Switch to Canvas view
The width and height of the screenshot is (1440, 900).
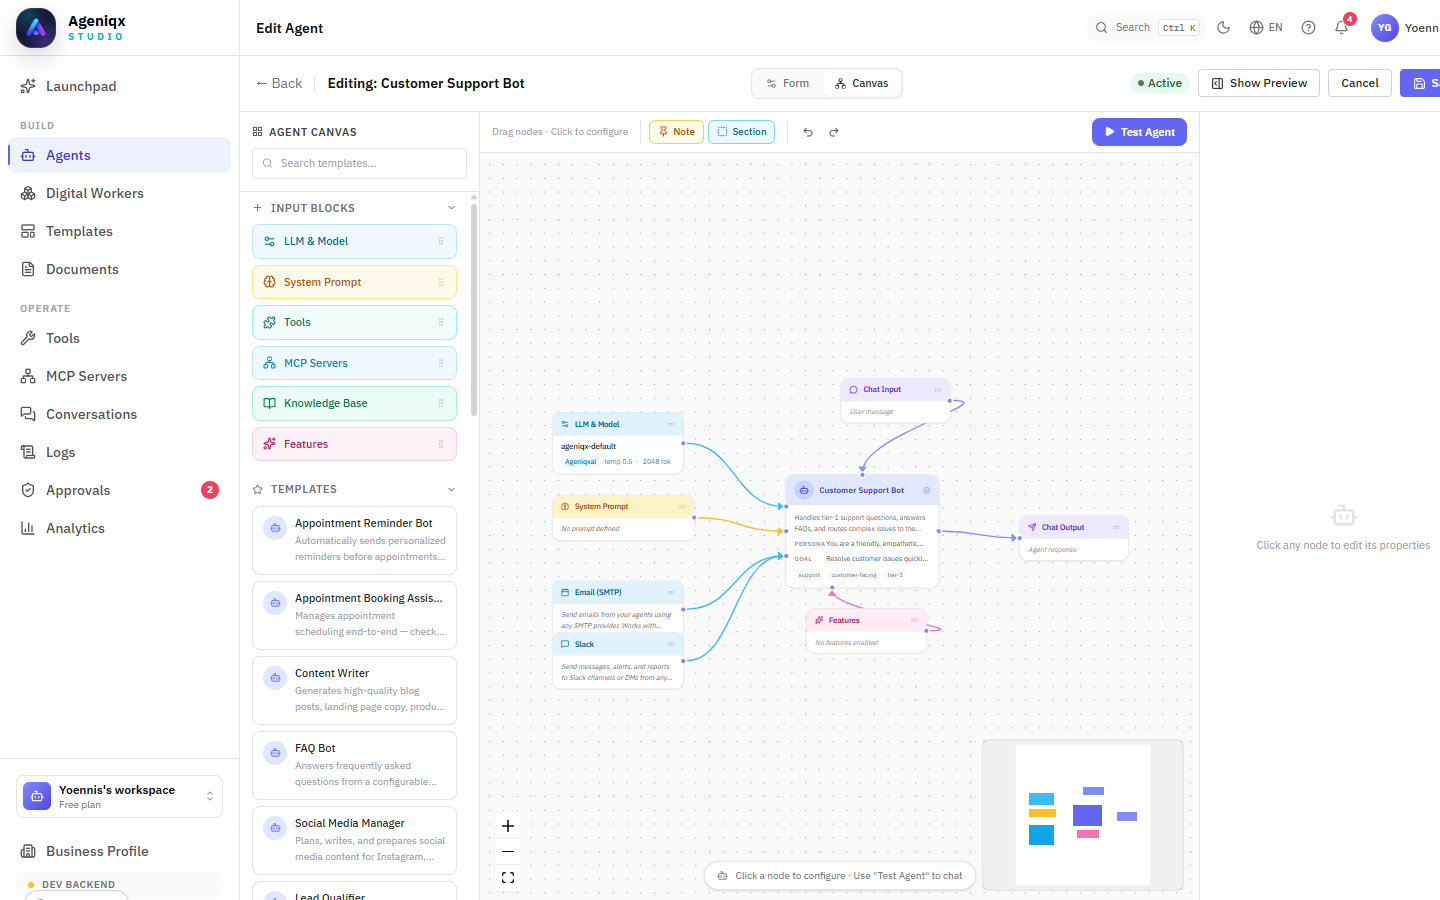pyautogui.click(x=862, y=83)
